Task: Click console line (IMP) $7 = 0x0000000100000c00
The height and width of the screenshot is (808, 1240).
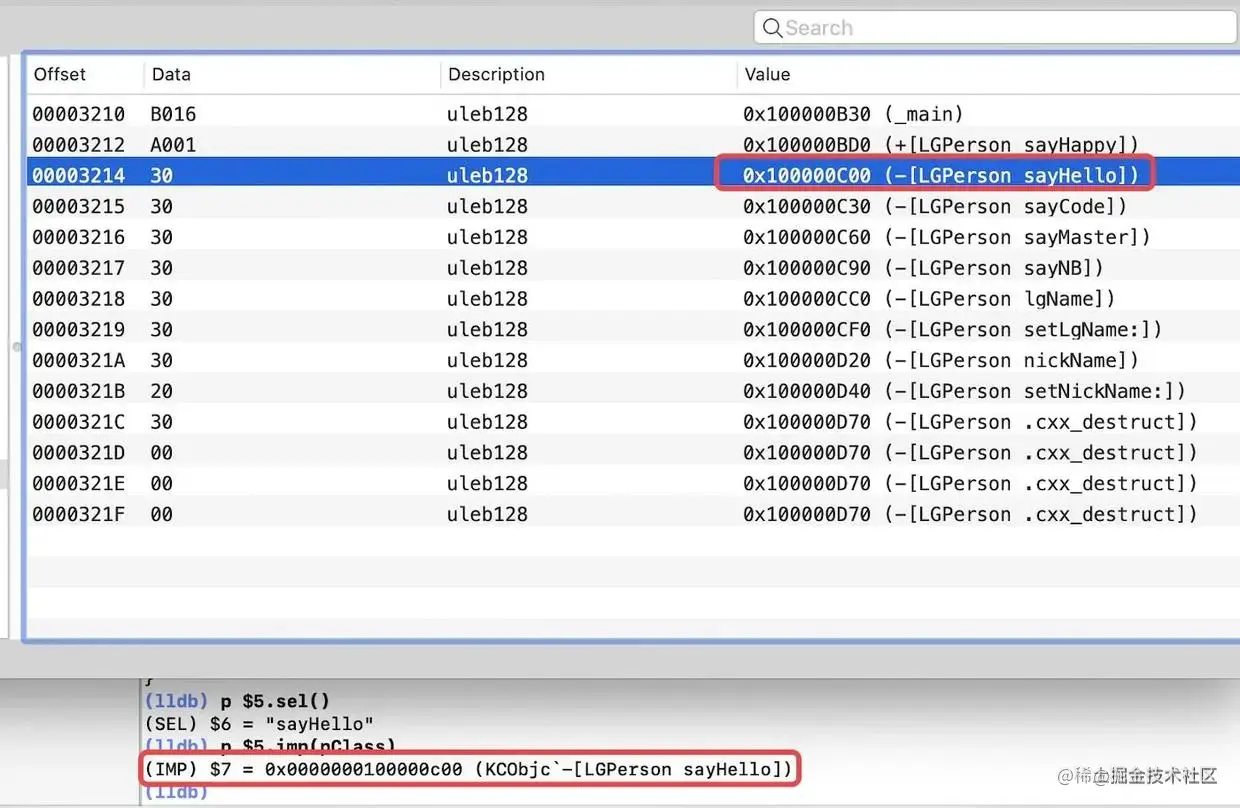Action: coord(468,769)
